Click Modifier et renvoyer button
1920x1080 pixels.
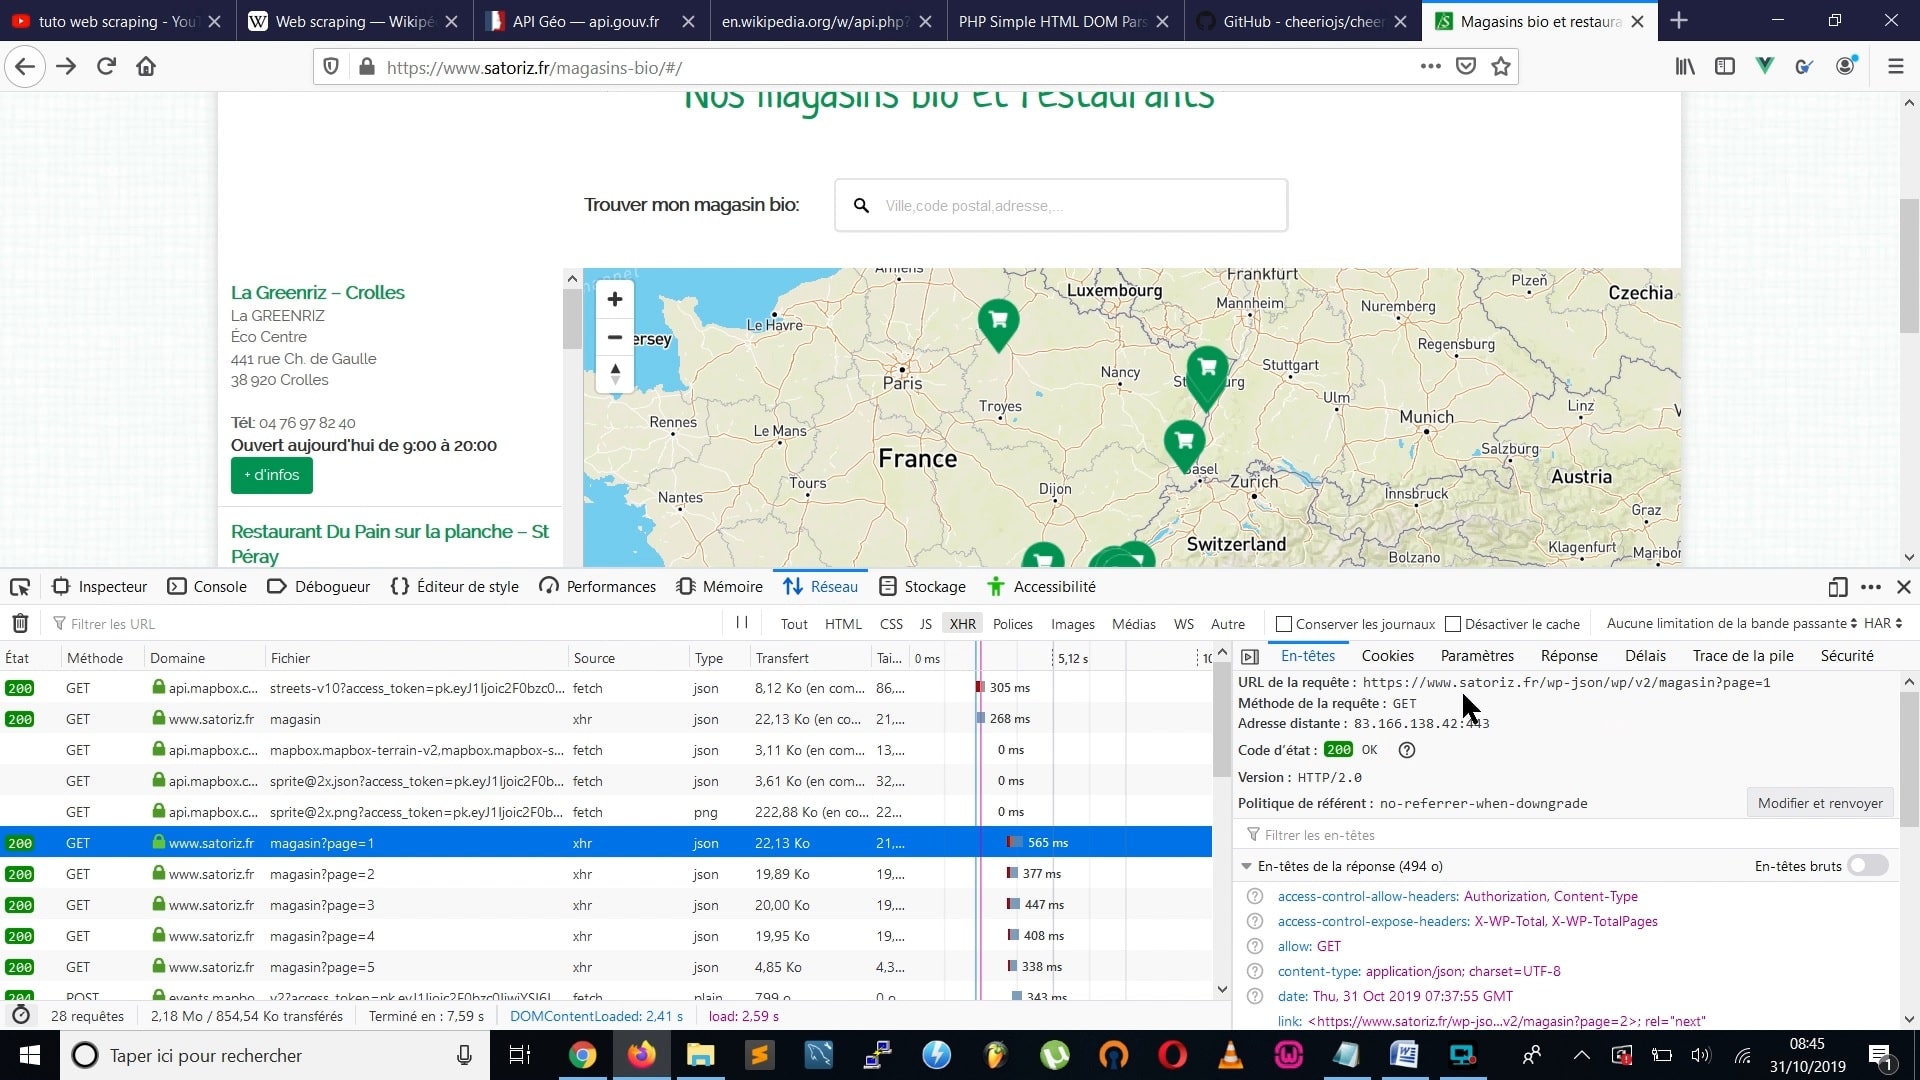pyautogui.click(x=1819, y=803)
